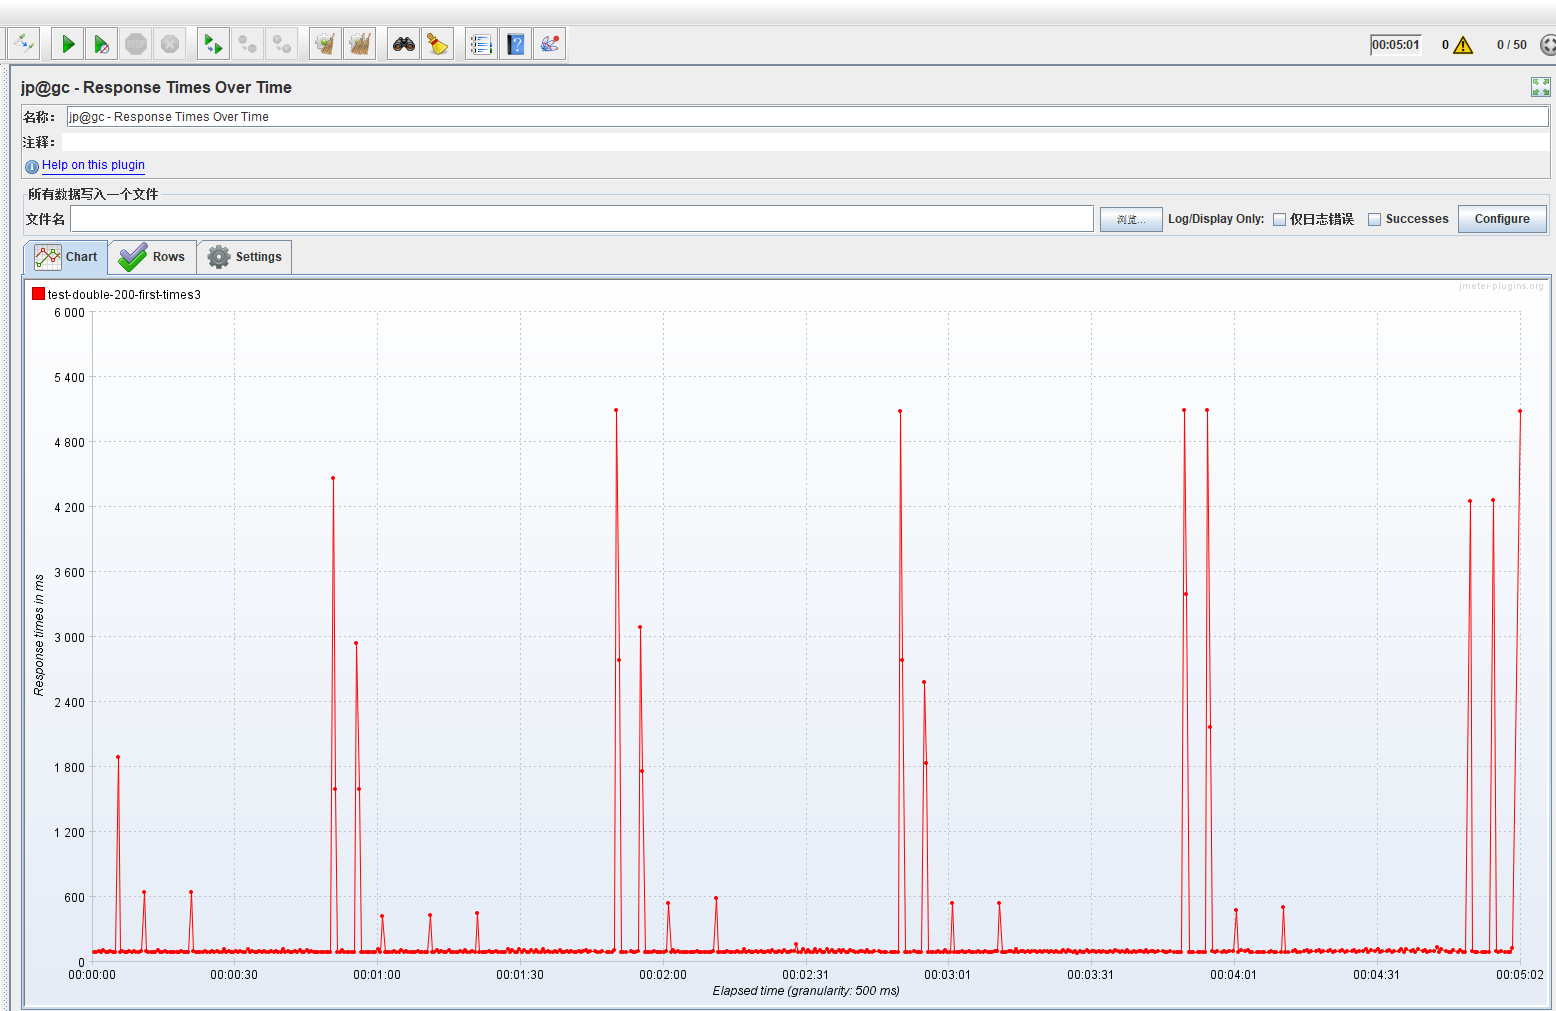This screenshot has width=1556, height=1011.
Task: Click Remote stop all icon
Action: coord(247,44)
